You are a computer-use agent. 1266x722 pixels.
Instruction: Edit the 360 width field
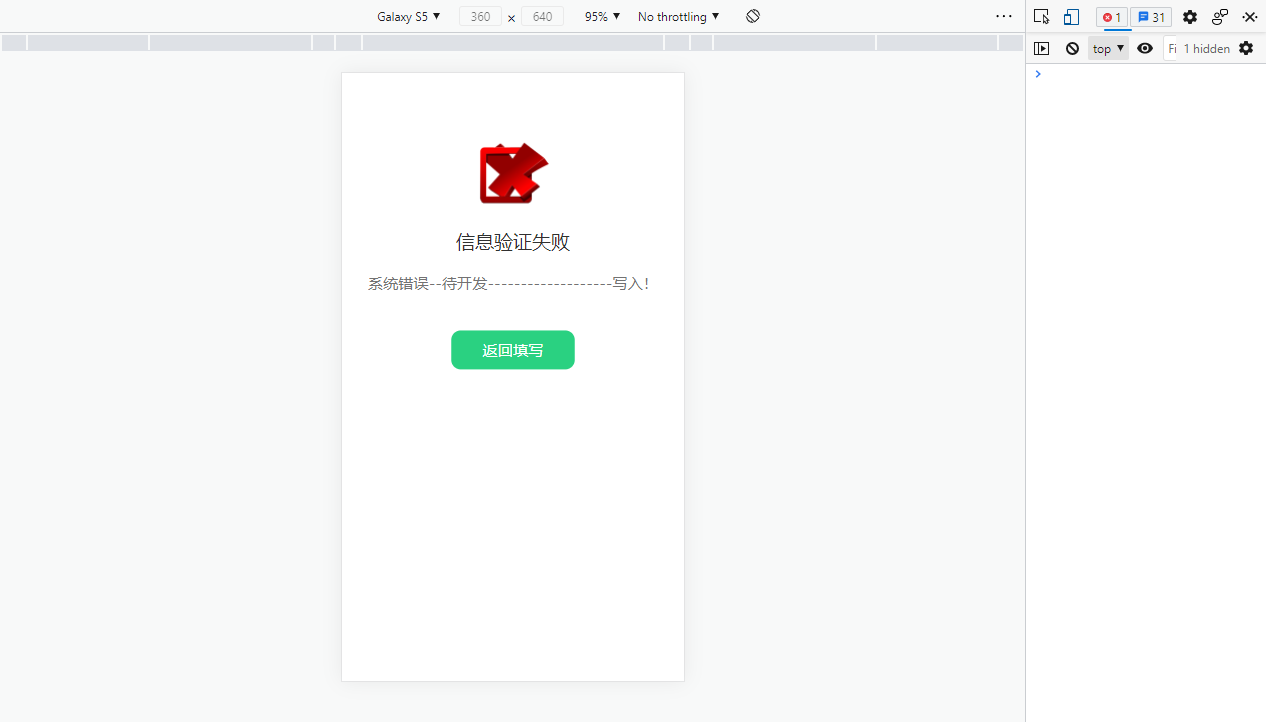click(480, 17)
